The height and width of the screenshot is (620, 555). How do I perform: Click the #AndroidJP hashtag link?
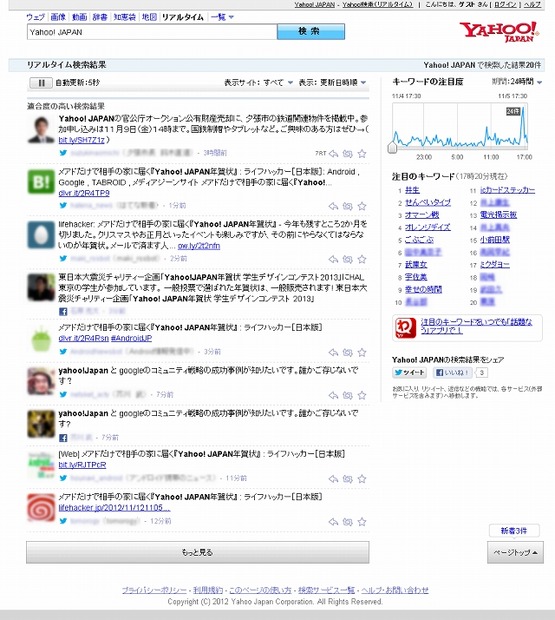click(x=131, y=338)
